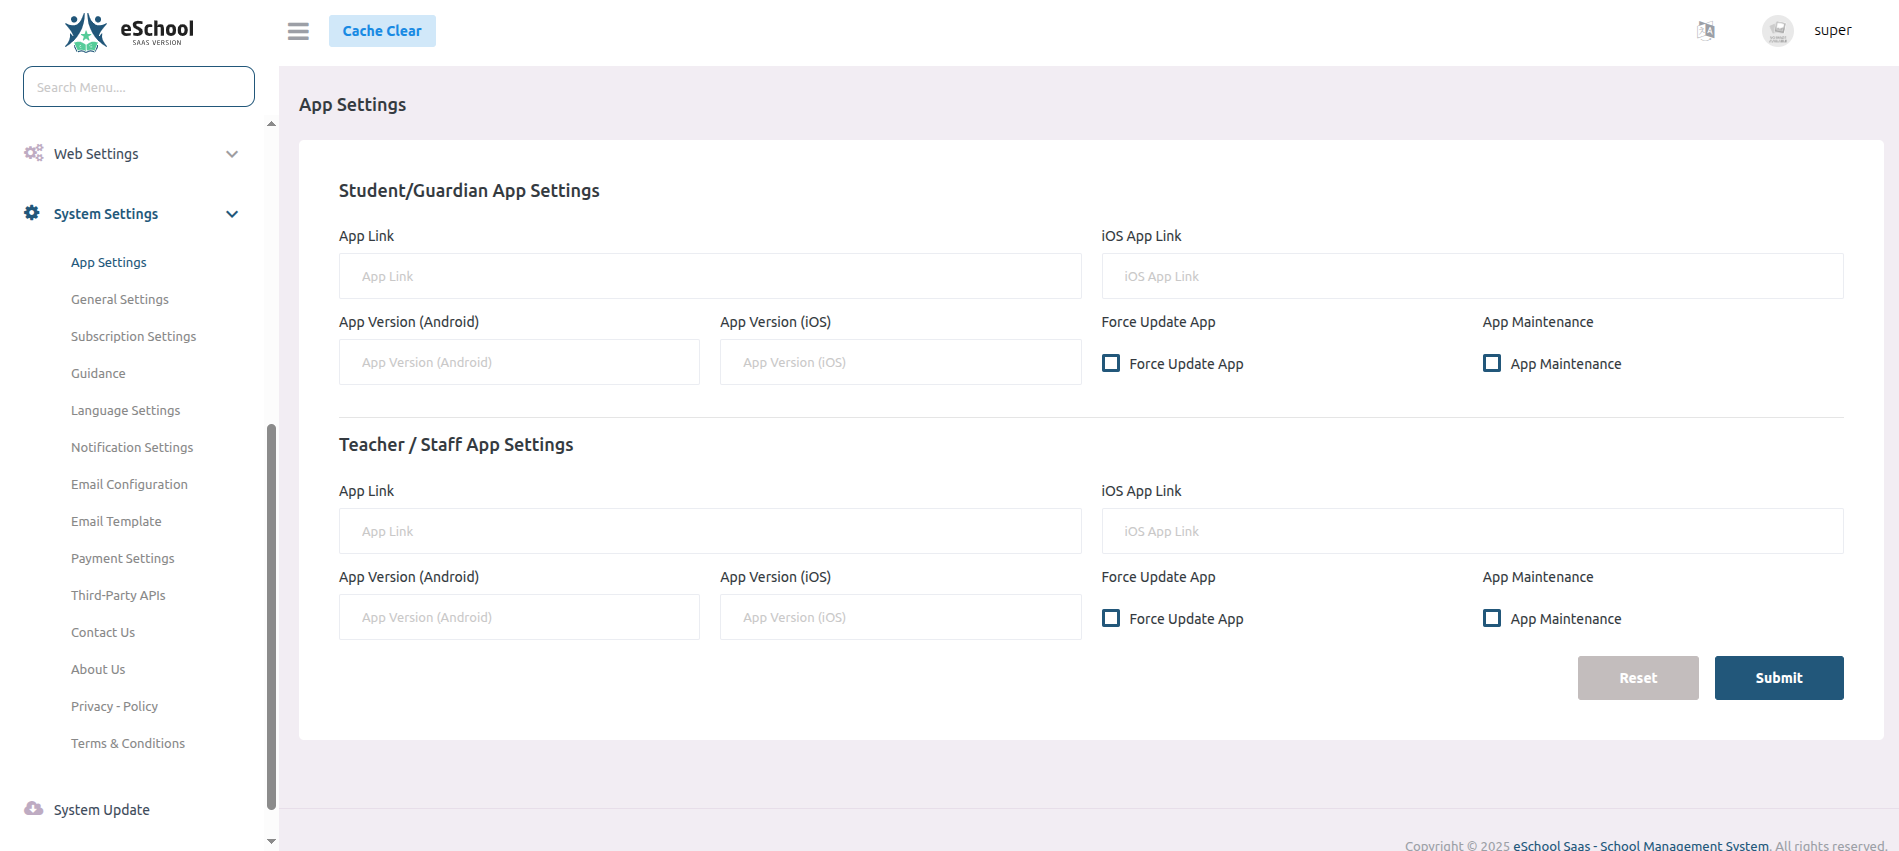This screenshot has width=1899, height=851.
Task: Expand the Web Settings chevron
Action: click(232, 154)
